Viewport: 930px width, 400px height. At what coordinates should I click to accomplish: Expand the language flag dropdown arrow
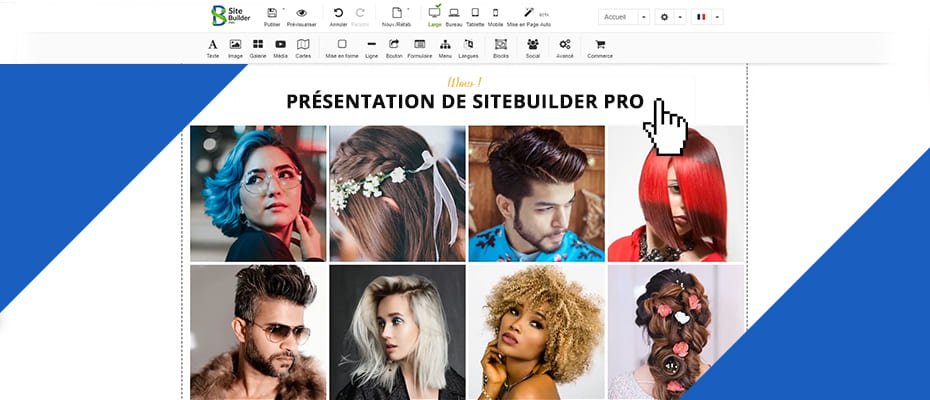717,17
